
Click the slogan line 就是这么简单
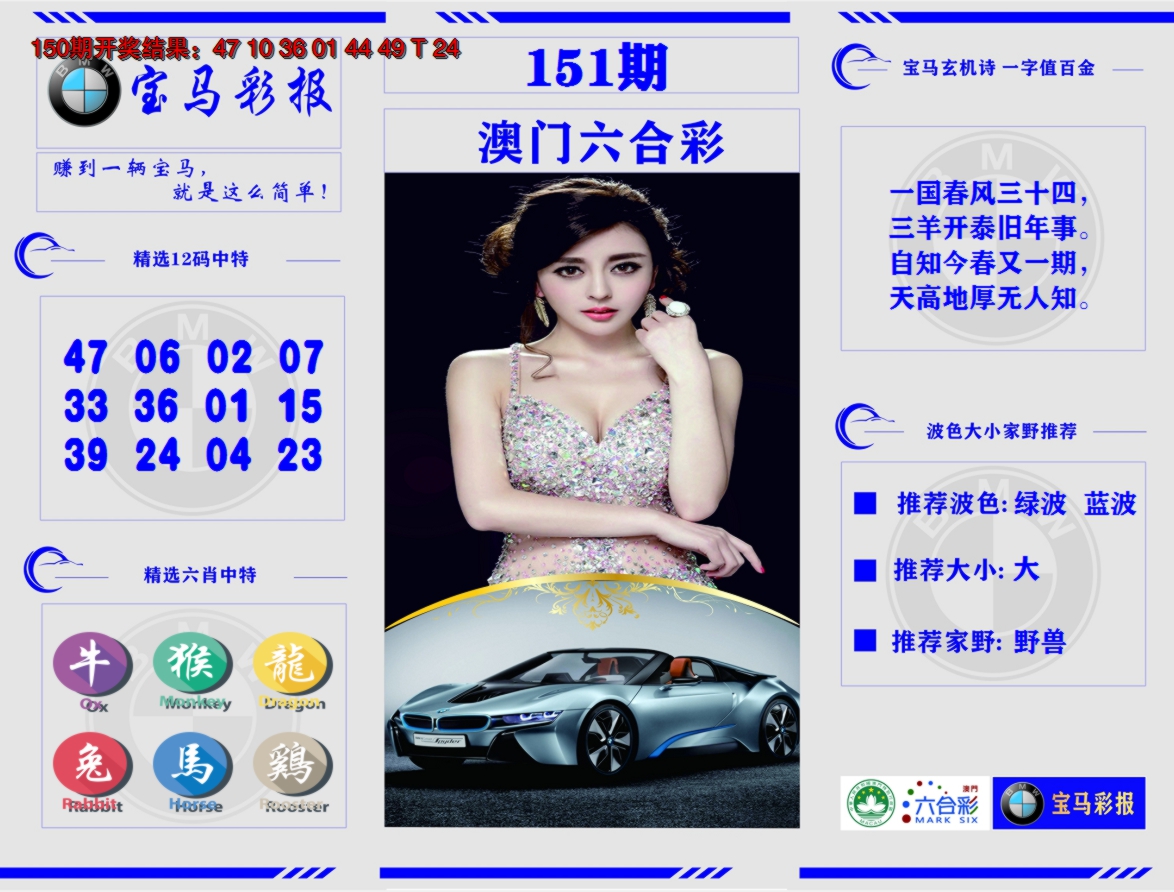coord(251,192)
